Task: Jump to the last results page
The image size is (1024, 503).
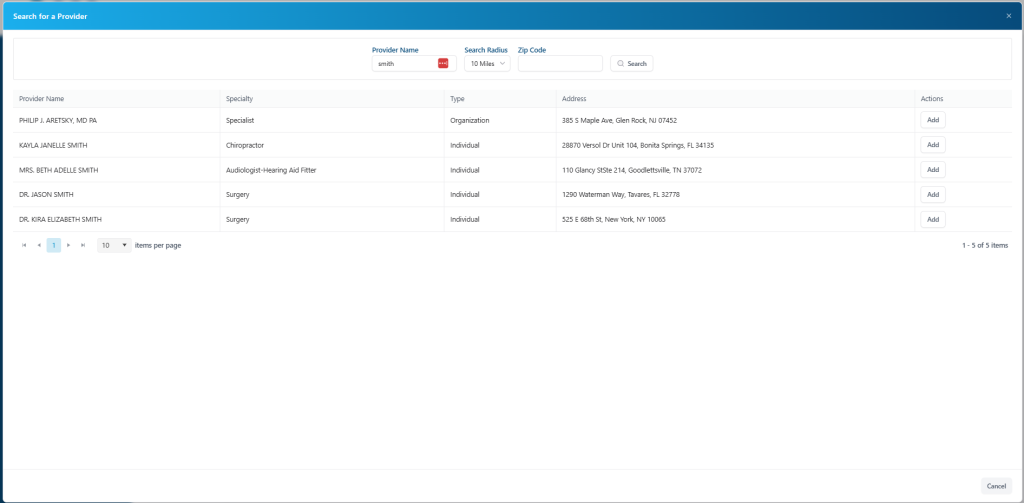Action: [83, 245]
